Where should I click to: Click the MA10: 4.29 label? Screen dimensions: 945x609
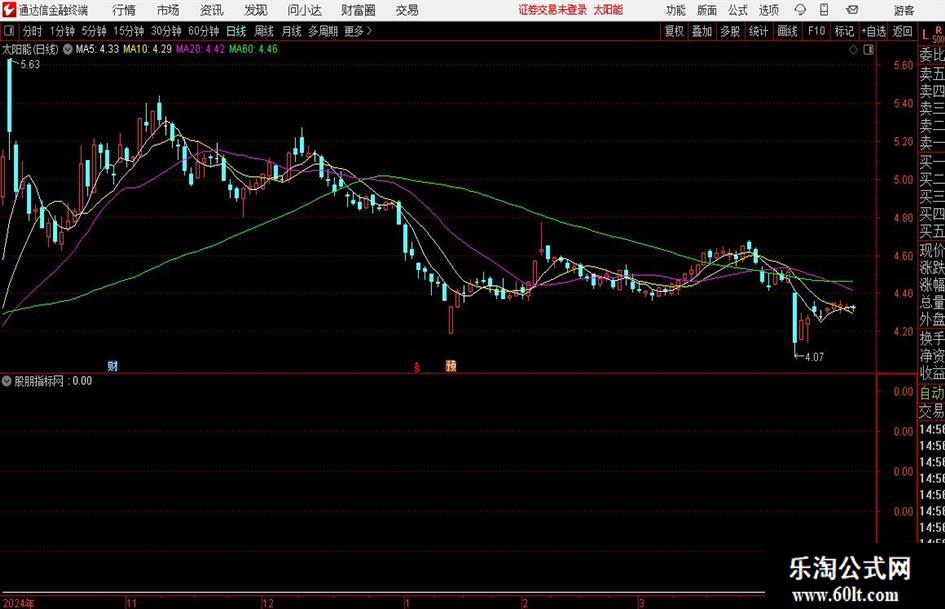click(147, 49)
